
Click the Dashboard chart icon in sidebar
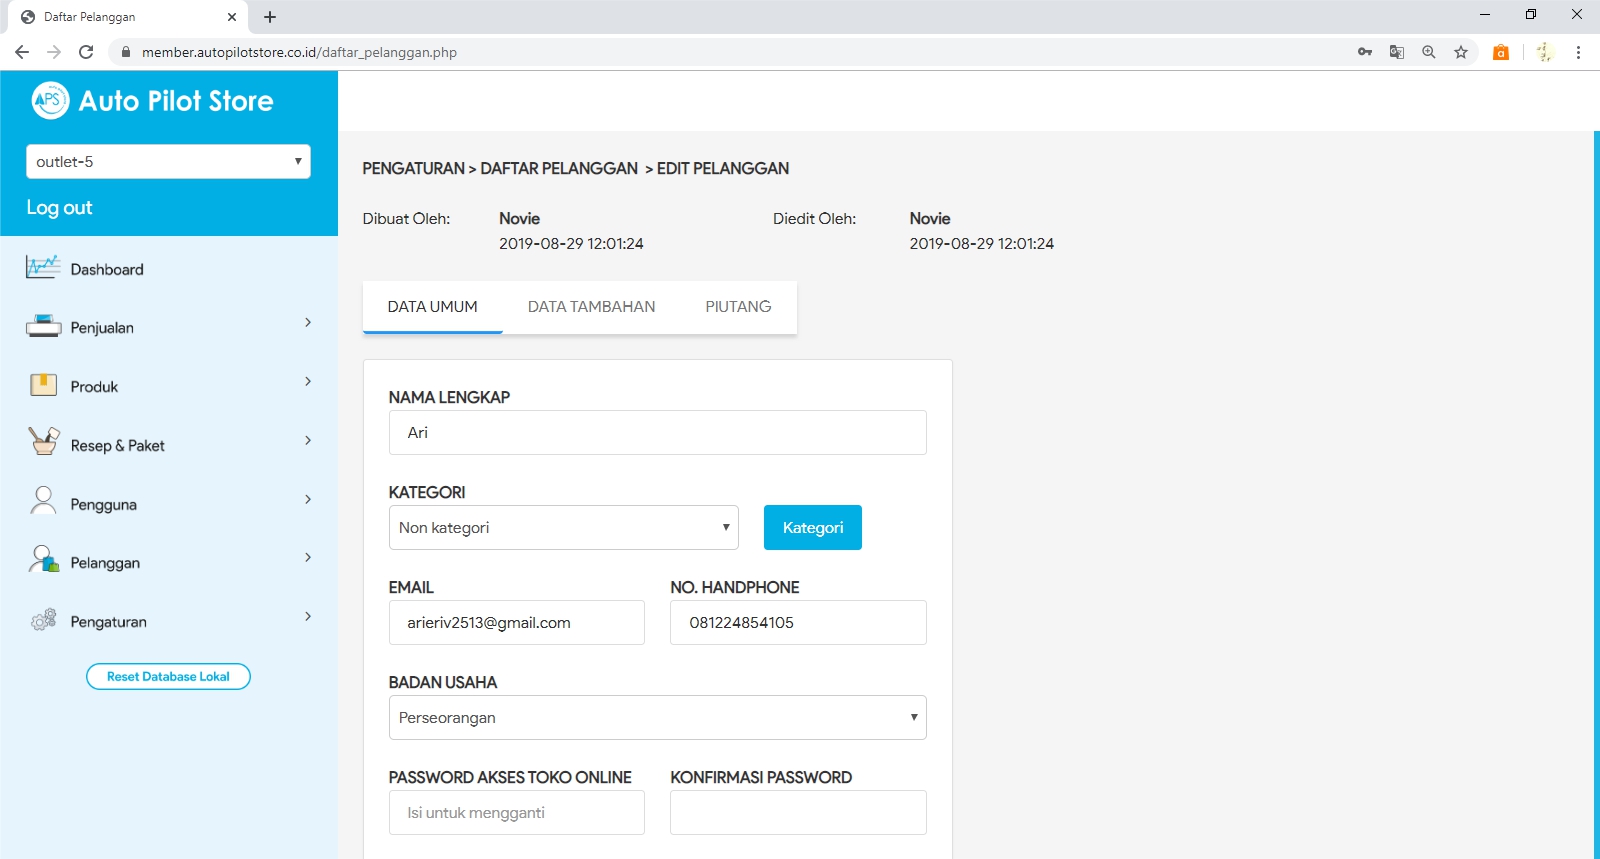tap(43, 268)
